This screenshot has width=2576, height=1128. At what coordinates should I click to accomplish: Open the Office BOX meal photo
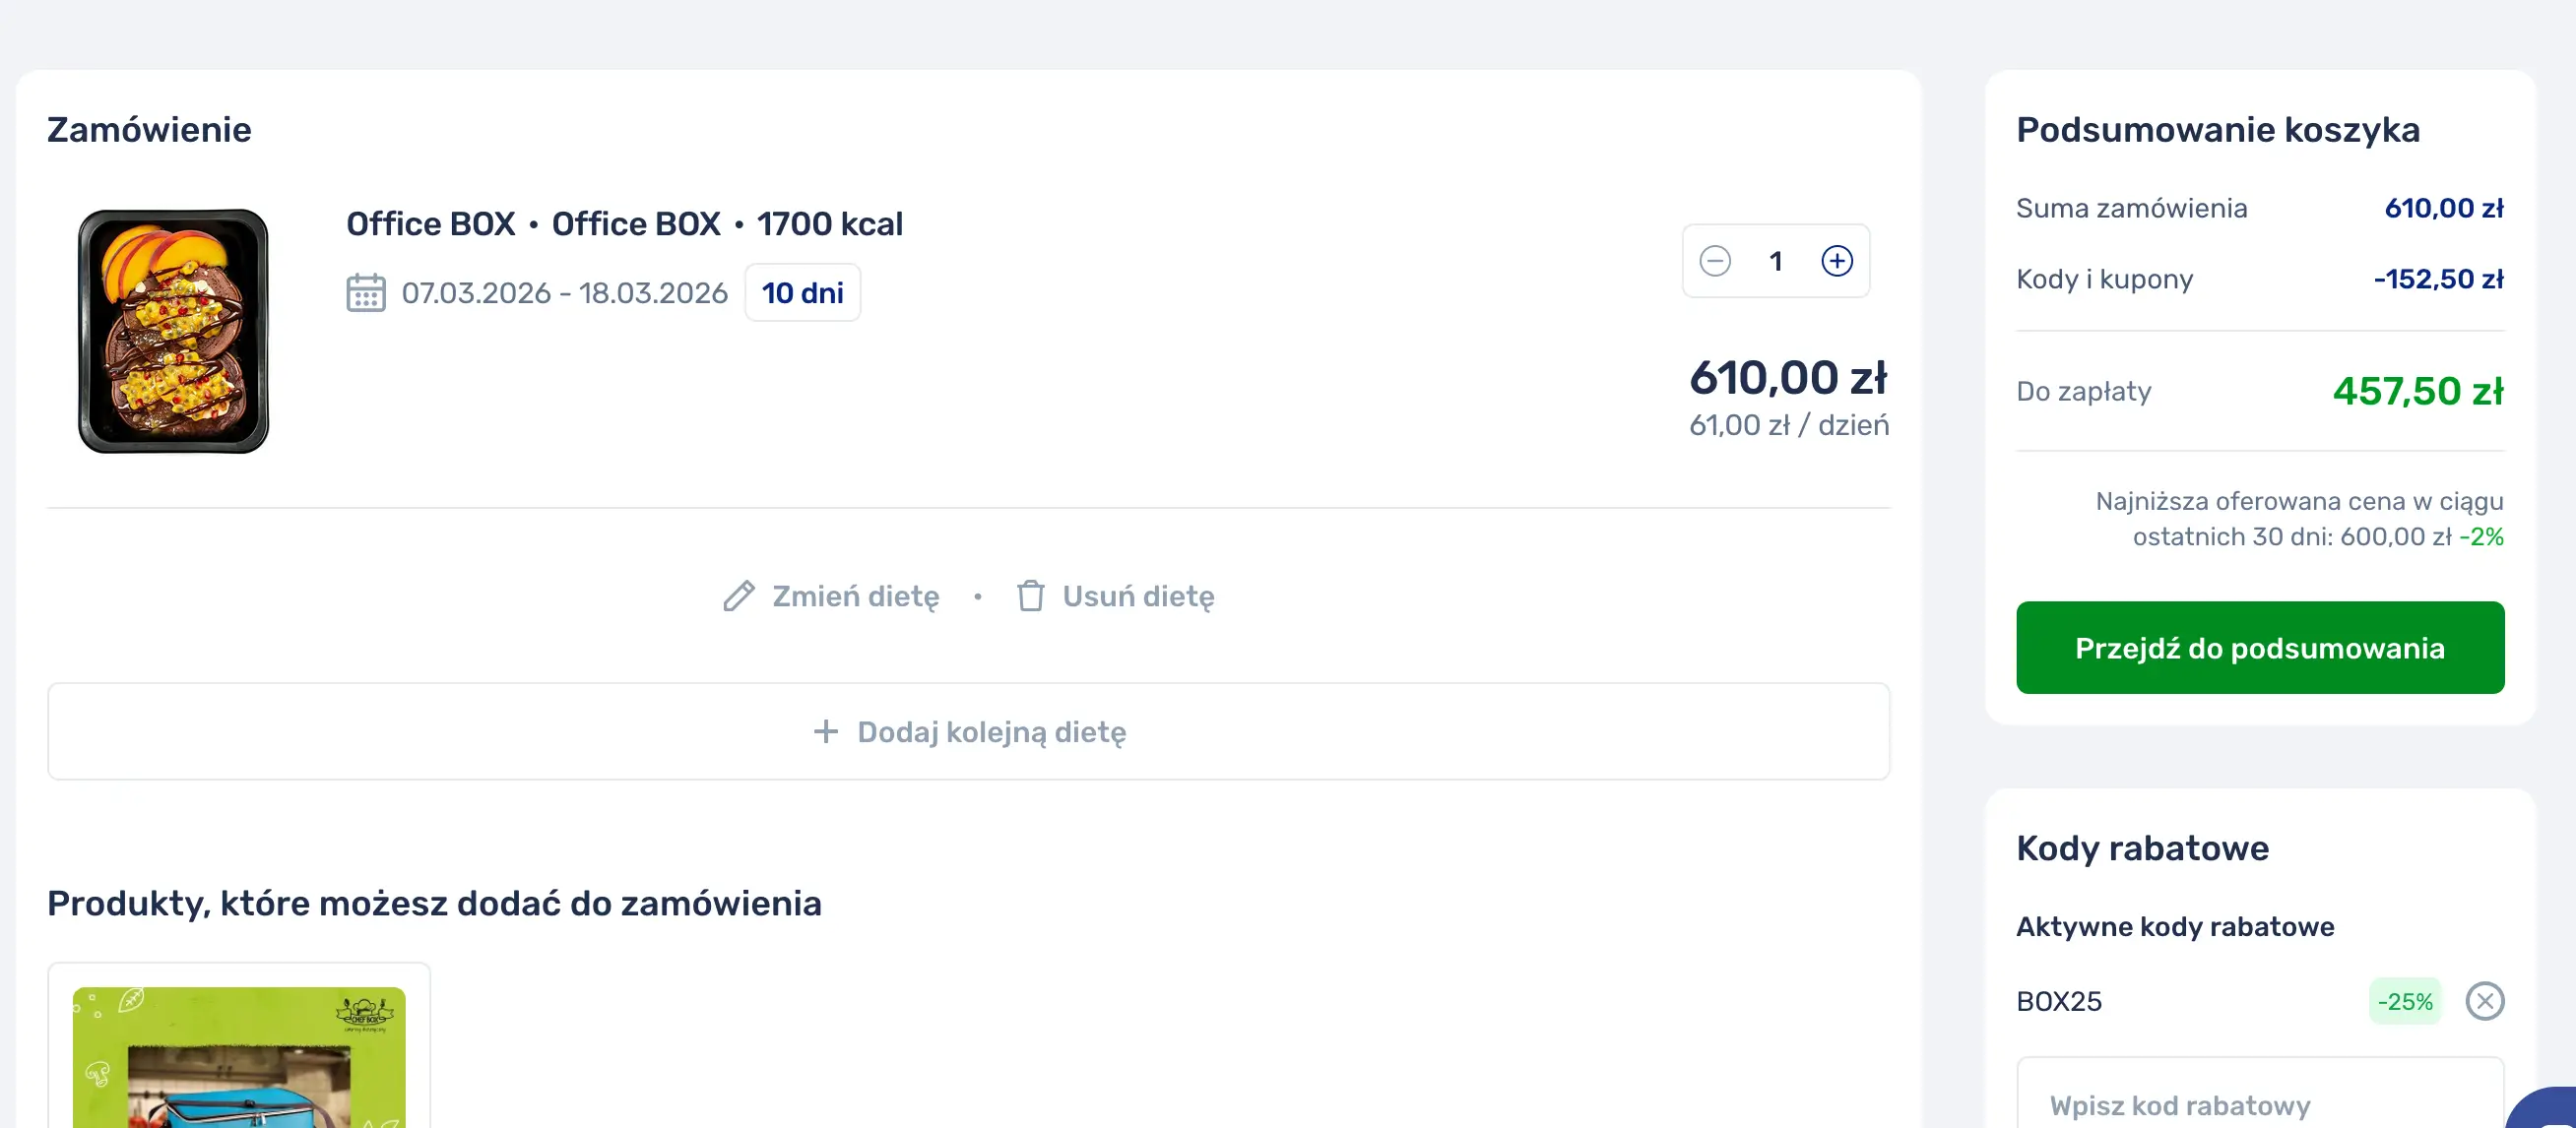pos(174,331)
